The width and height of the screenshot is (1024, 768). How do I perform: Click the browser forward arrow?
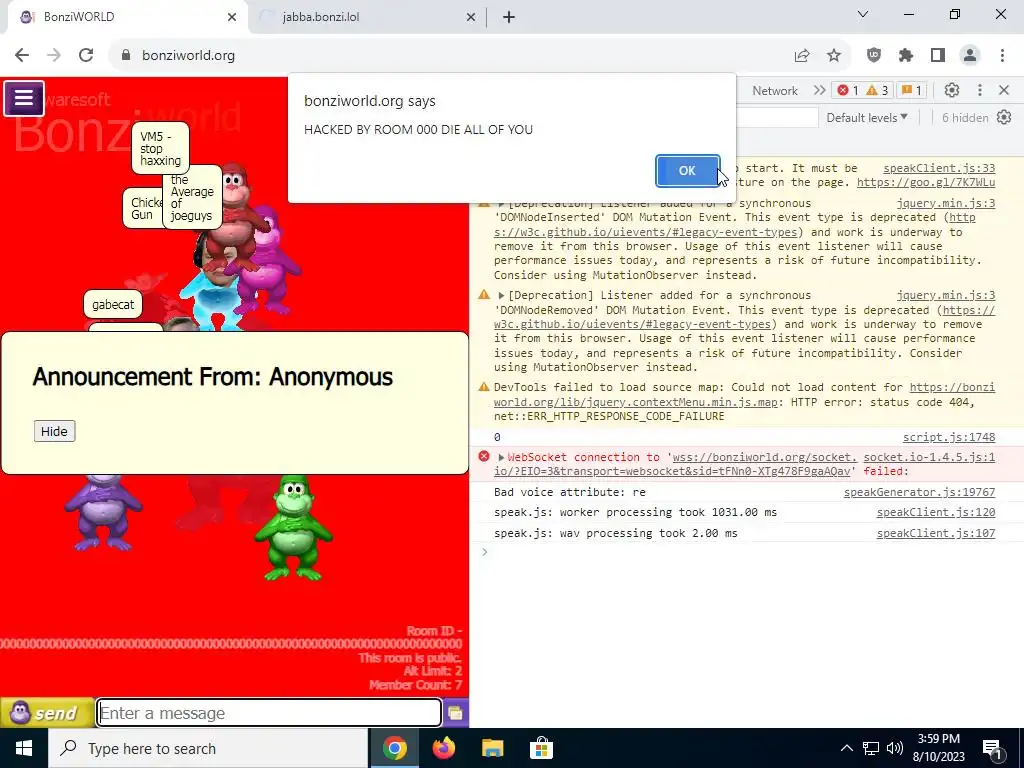pyautogui.click(x=54, y=56)
